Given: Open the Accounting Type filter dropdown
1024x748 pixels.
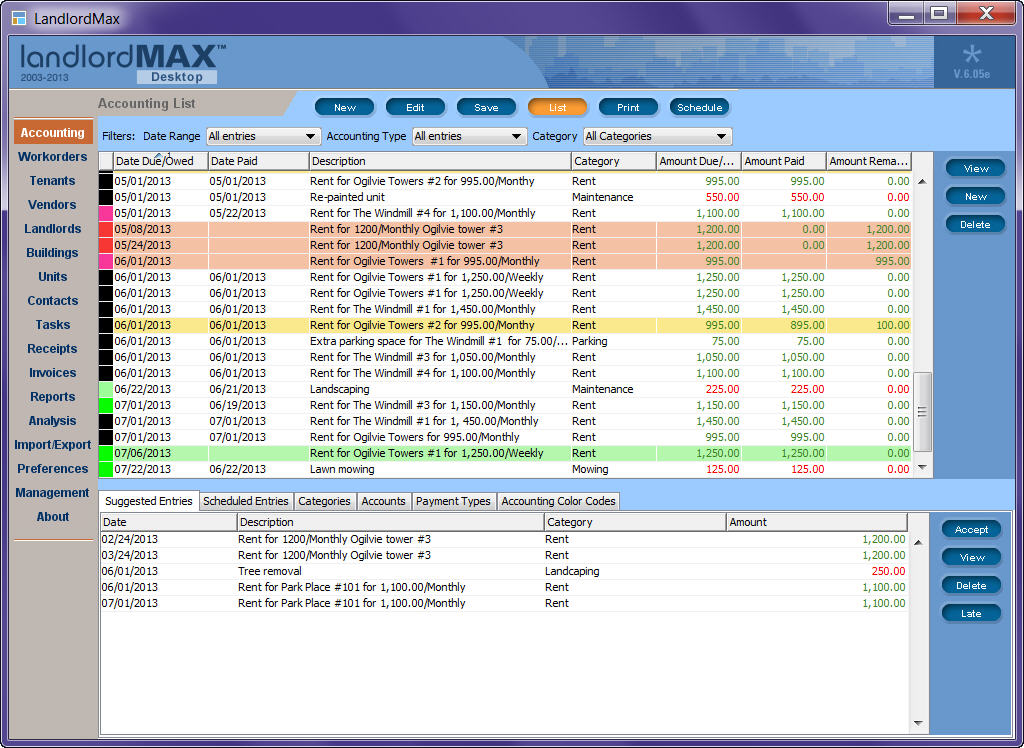Looking at the screenshot, I should 470,136.
